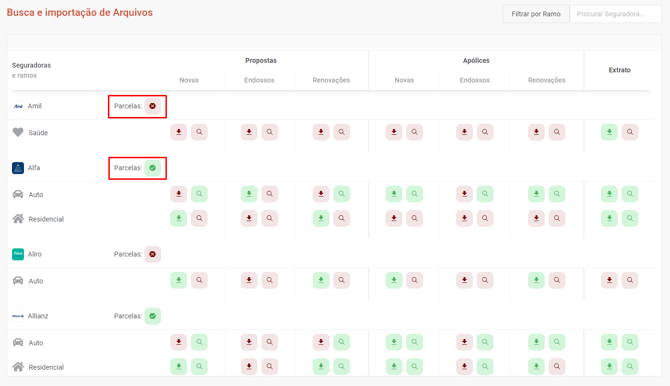This screenshot has width=670, height=386.
Task: Download Alfa Auto Propostas Novas files
Action: (179, 194)
